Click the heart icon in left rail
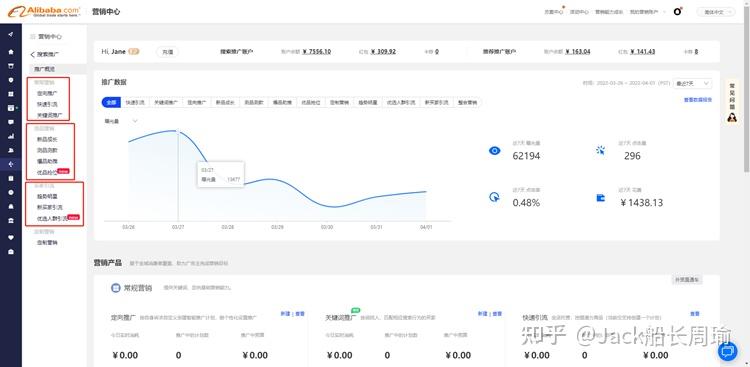The height and width of the screenshot is (367, 750). [x=11, y=237]
